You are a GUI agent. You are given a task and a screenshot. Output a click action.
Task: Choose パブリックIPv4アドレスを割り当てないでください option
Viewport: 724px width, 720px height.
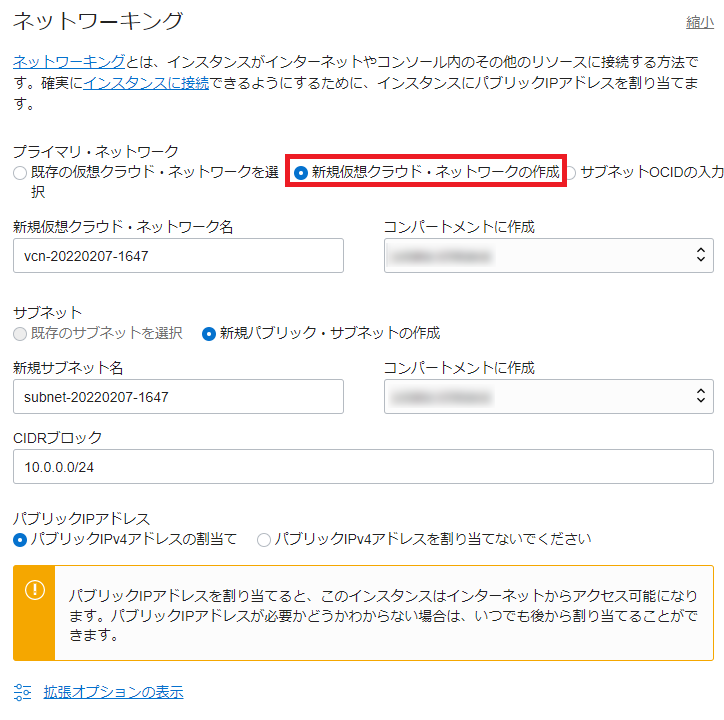[264, 539]
